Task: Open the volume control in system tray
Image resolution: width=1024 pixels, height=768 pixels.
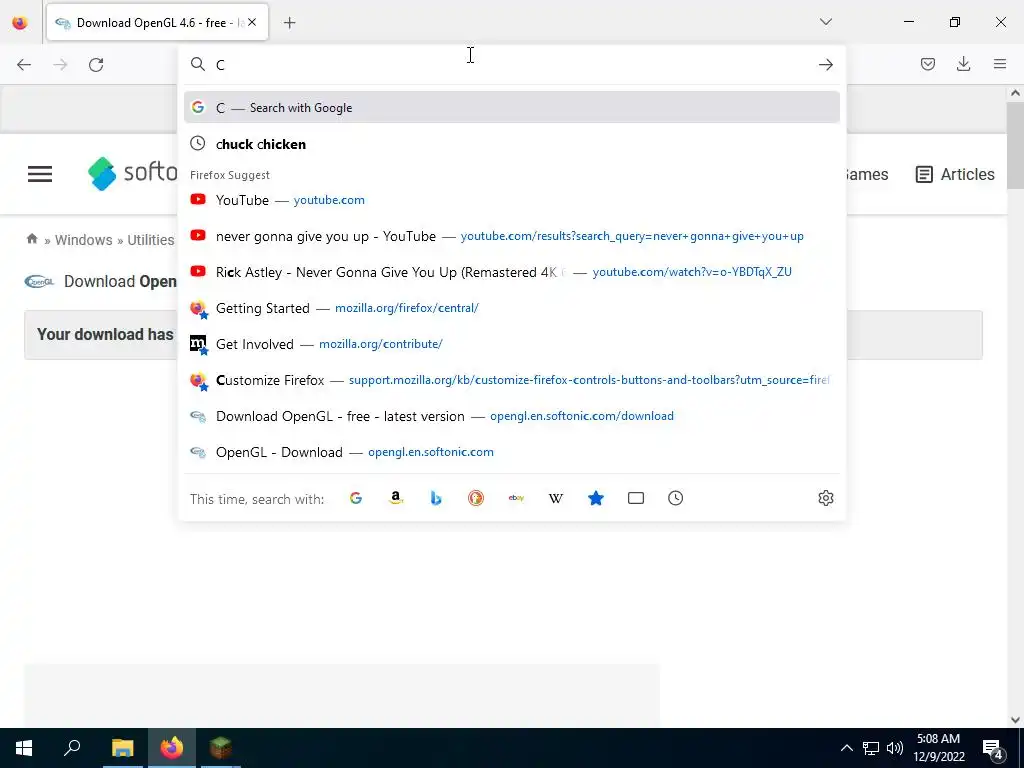Action: point(895,748)
